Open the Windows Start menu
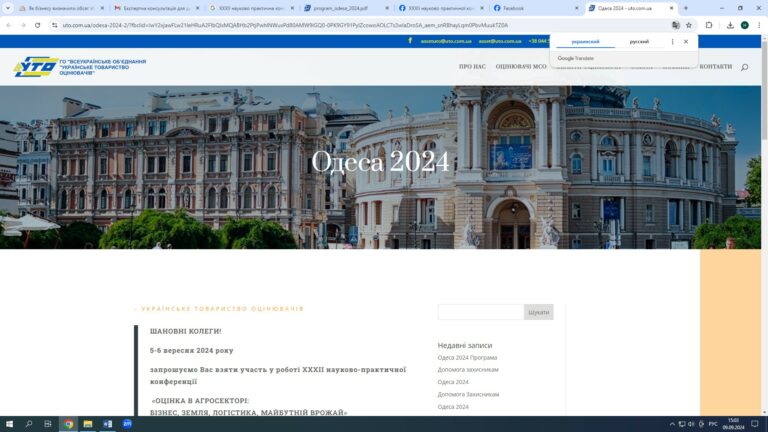 [x=9, y=424]
